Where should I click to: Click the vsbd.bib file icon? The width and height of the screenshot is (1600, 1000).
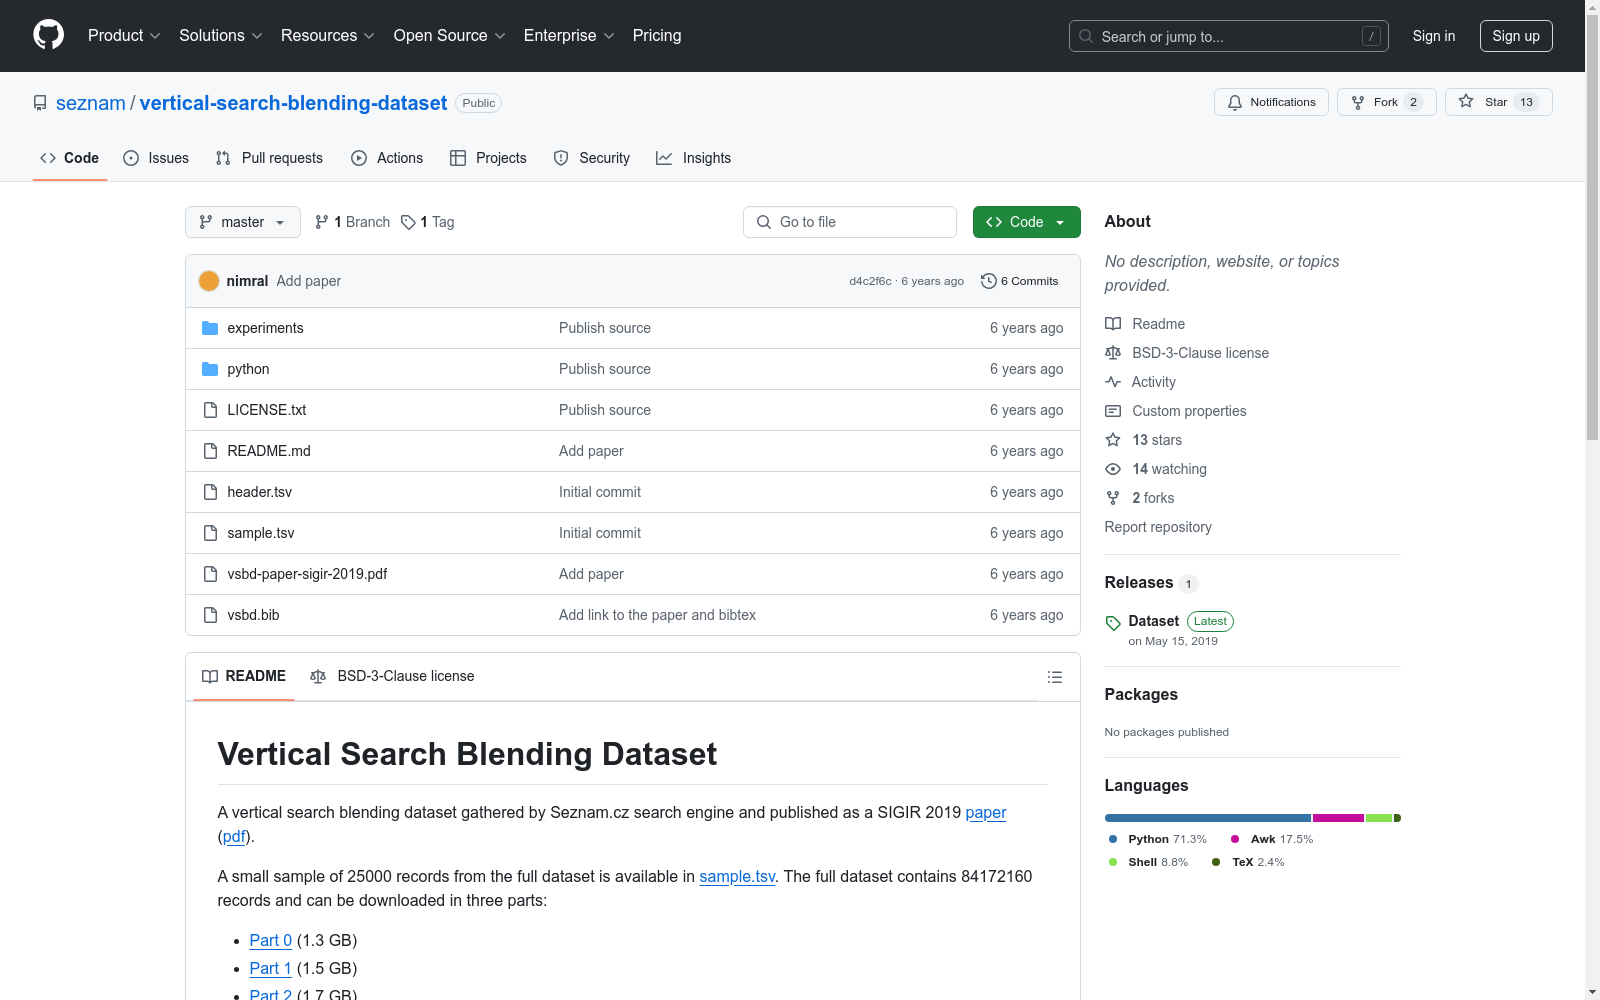(210, 615)
